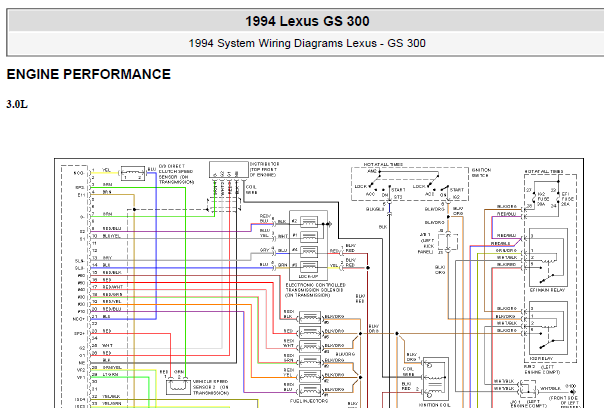Click the distributor connector box
Viewport: 604px width, 408px height.
point(229,170)
